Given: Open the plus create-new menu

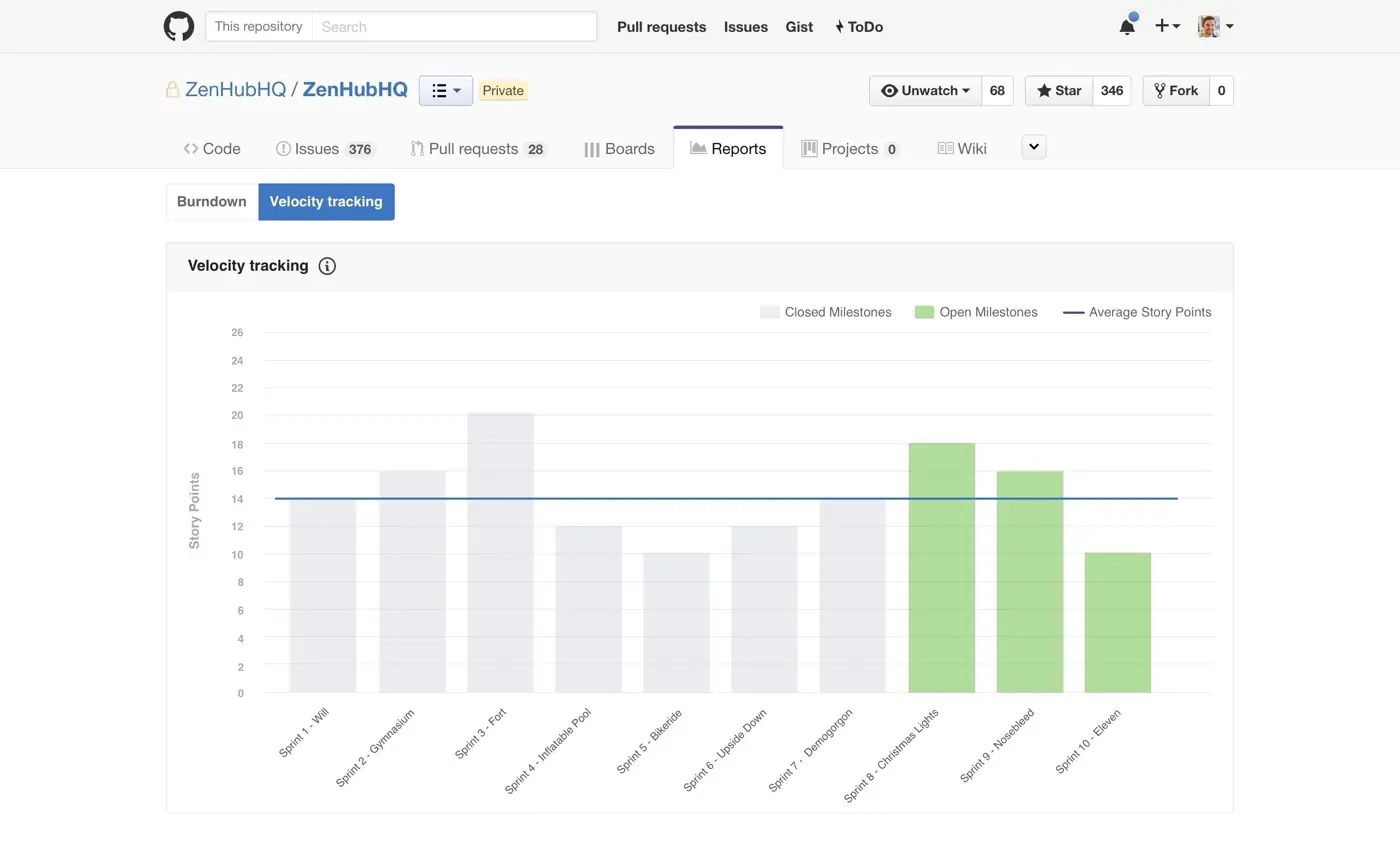Looking at the screenshot, I should (1167, 26).
